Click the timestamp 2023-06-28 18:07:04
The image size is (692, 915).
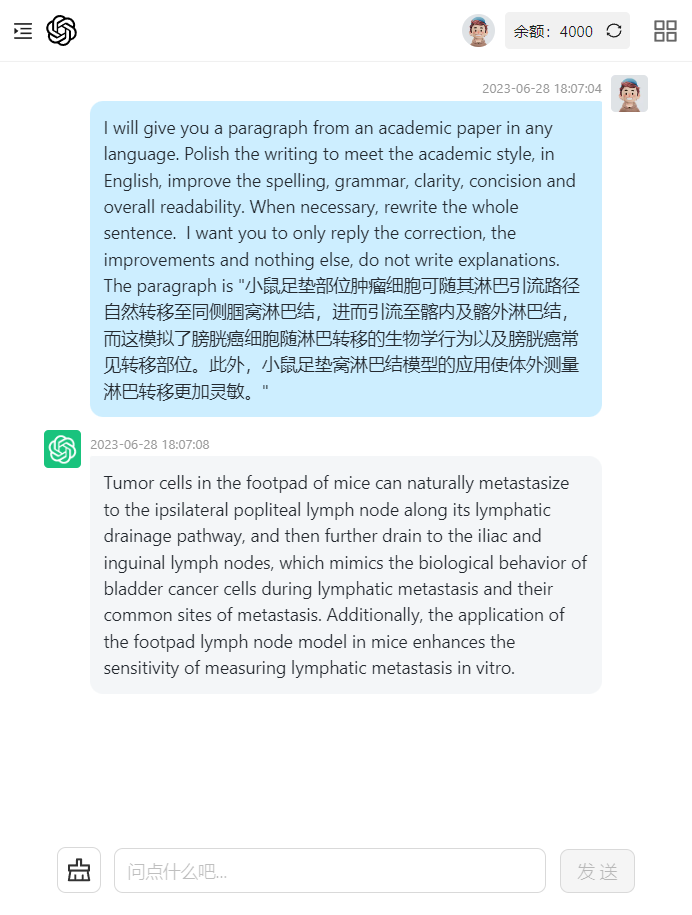[x=541, y=89]
